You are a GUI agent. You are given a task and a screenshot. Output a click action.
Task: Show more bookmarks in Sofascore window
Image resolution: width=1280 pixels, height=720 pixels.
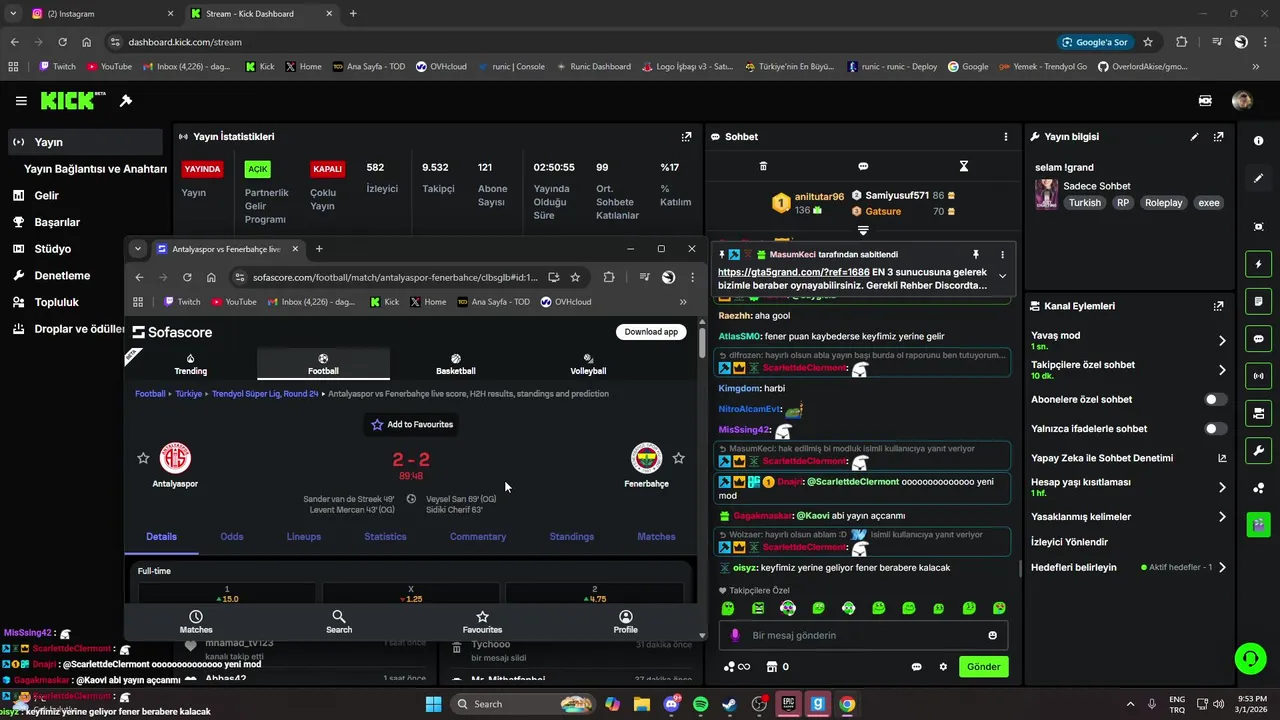683,302
